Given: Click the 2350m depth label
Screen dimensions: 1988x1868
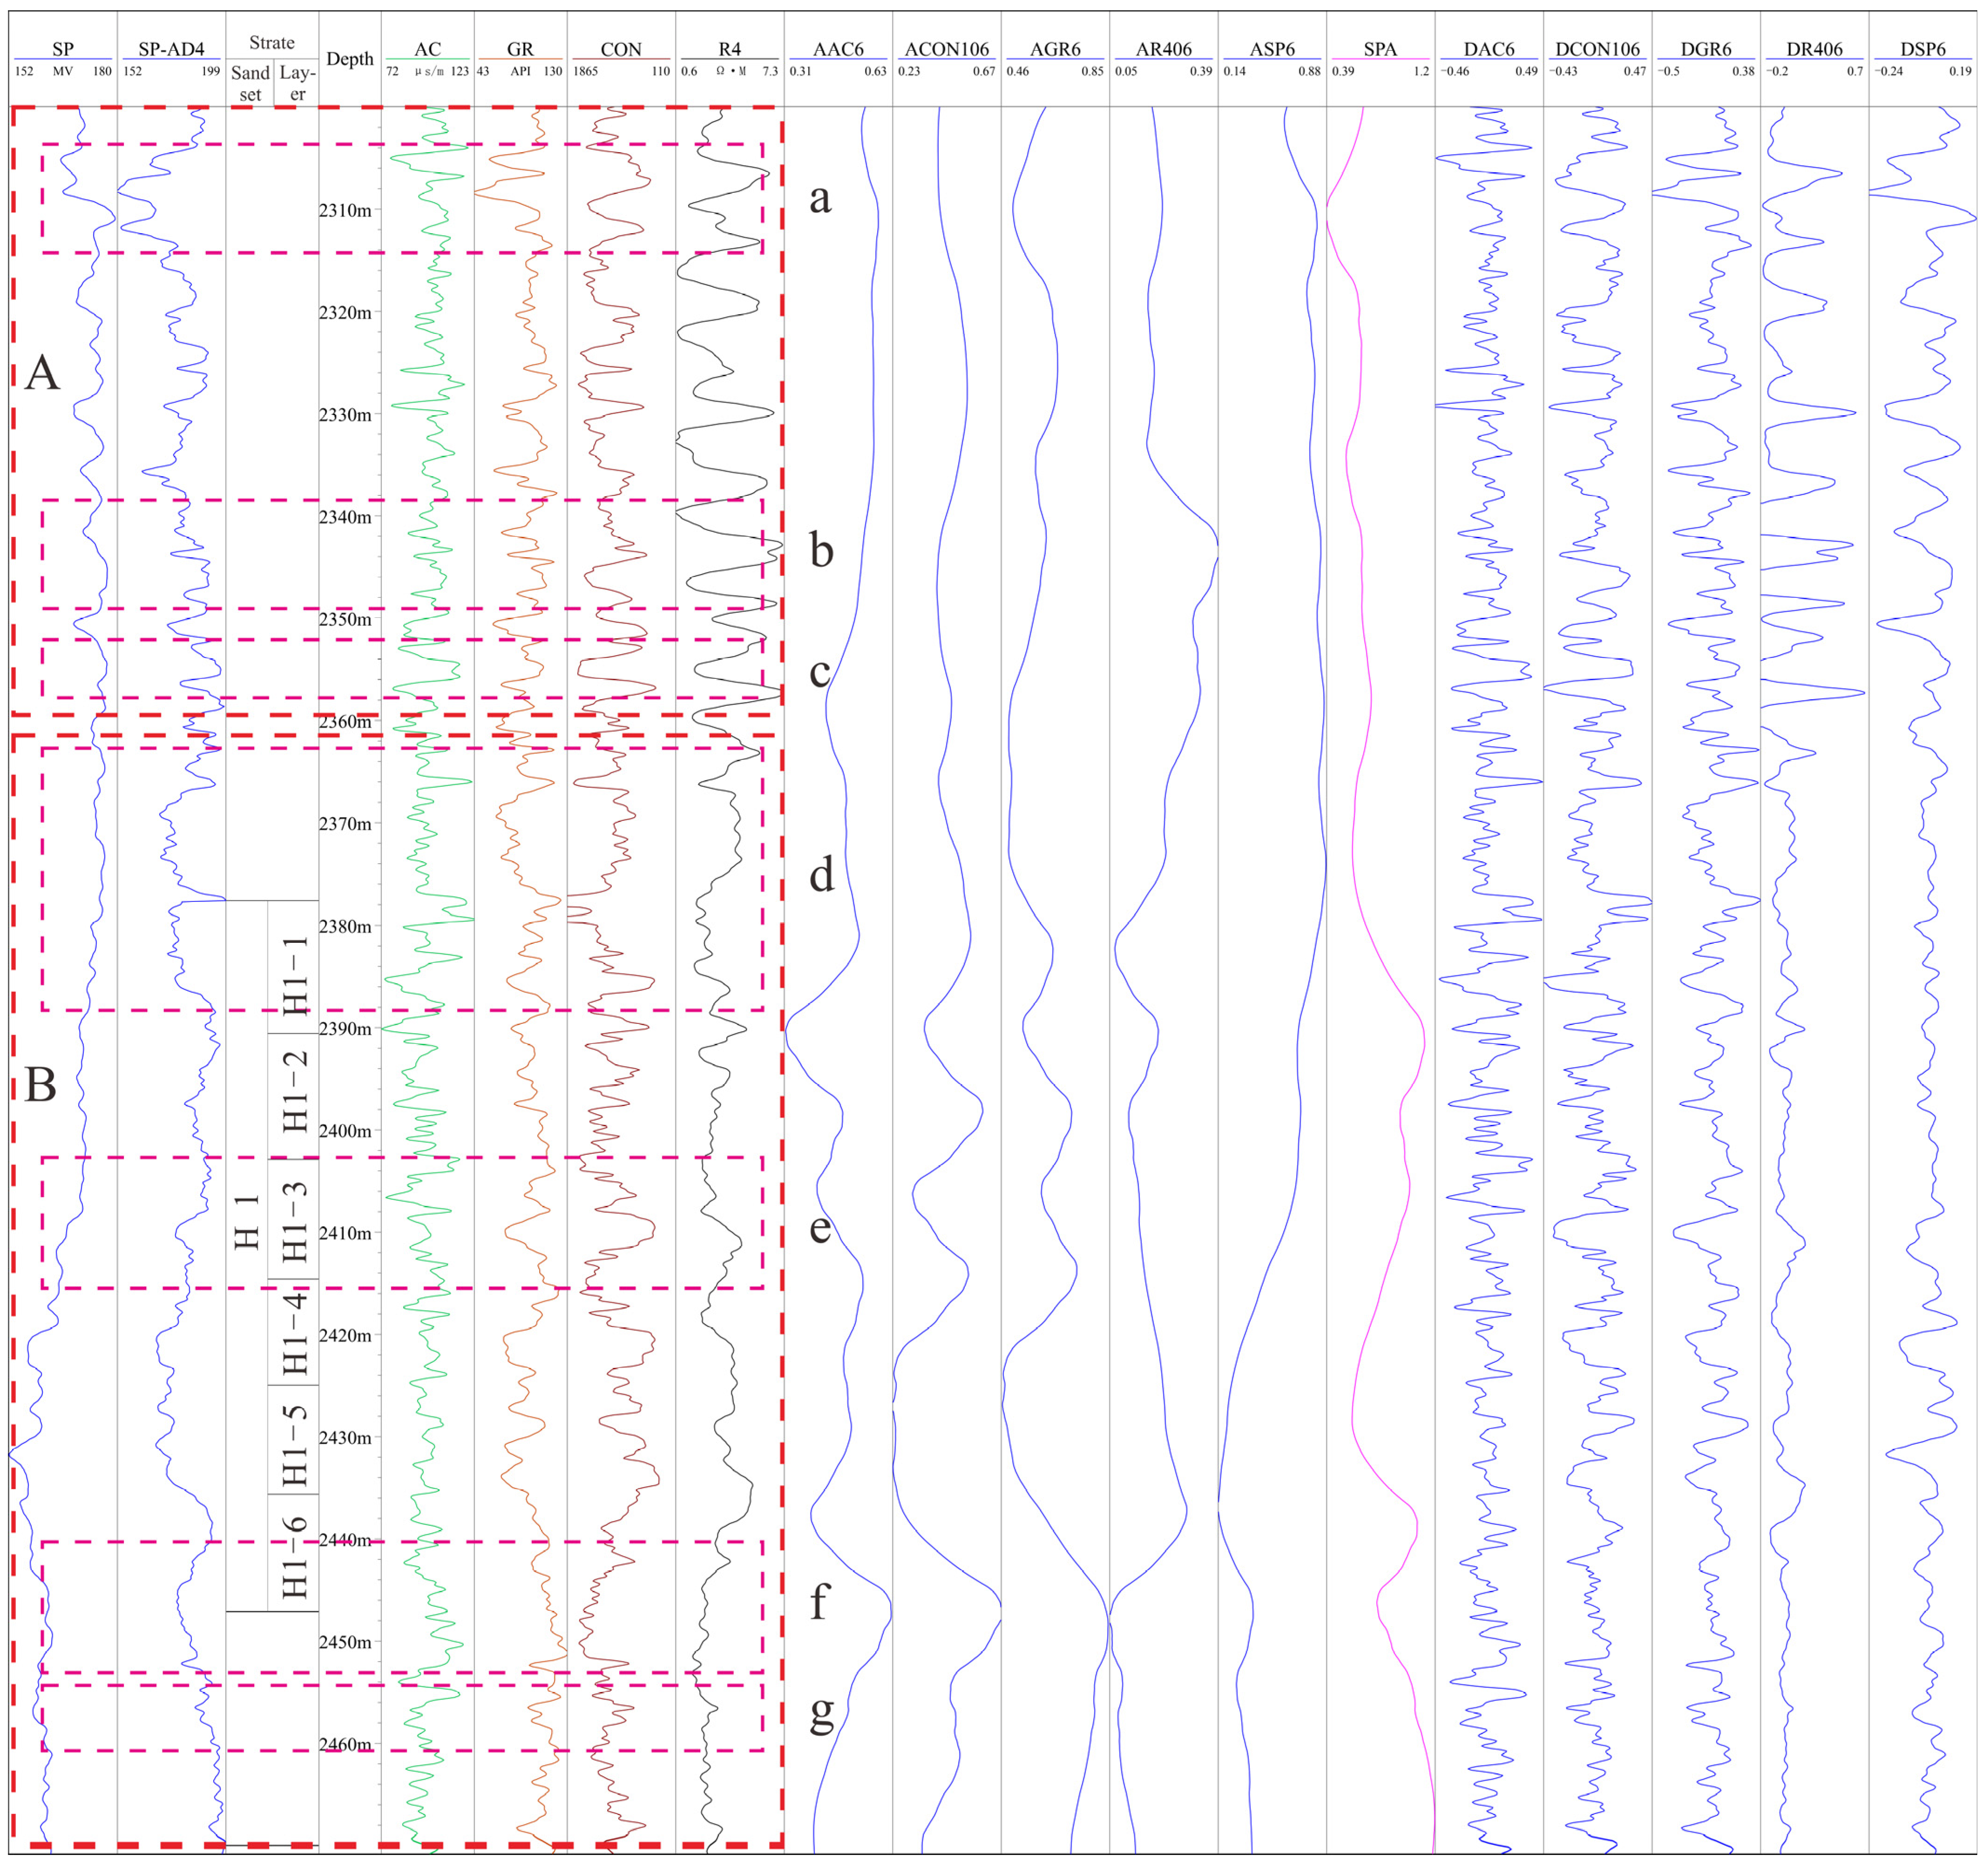Looking at the screenshot, I should (345, 619).
